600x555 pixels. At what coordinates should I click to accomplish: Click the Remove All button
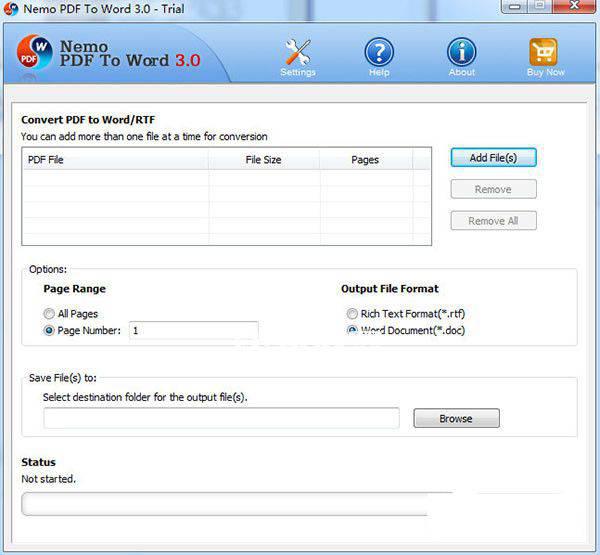494,221
